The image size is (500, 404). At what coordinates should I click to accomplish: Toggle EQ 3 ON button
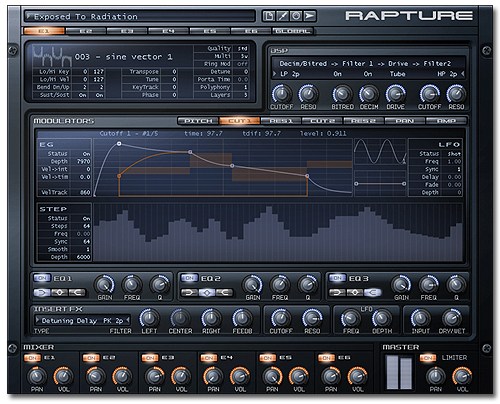click(x=337, y=278)
